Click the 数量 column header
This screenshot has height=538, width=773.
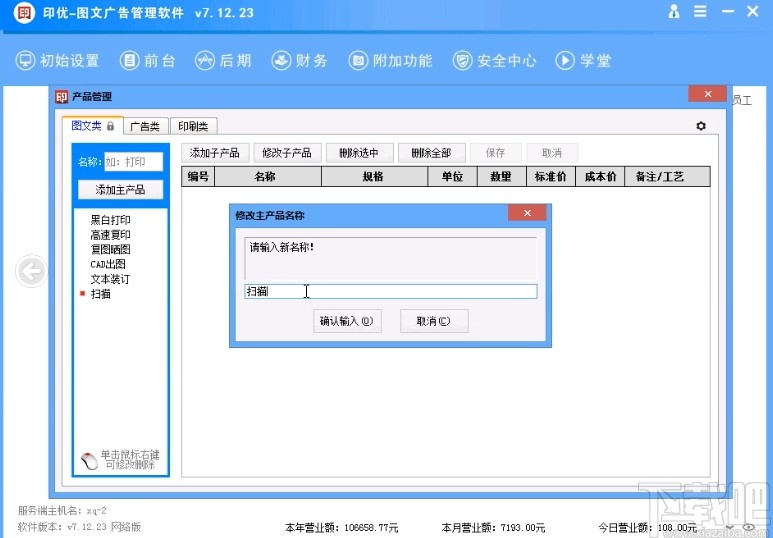[501, 177]
